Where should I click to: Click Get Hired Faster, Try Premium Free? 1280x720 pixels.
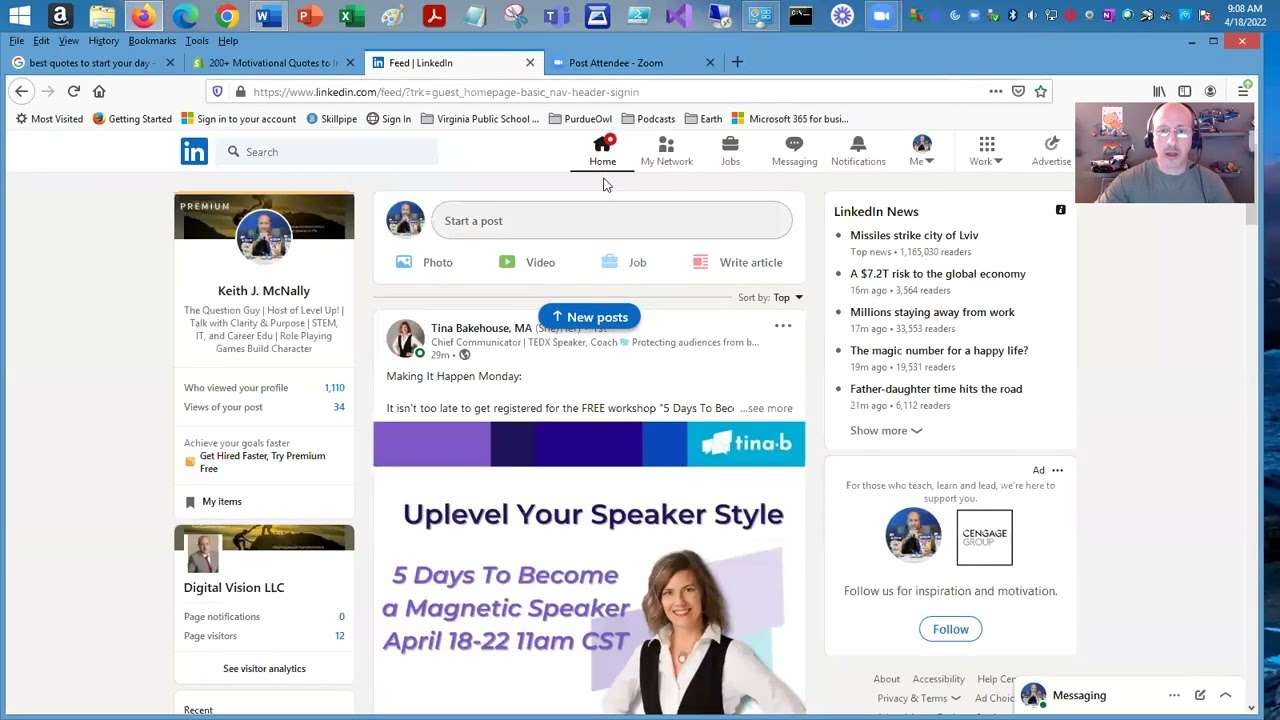[262, 462]
